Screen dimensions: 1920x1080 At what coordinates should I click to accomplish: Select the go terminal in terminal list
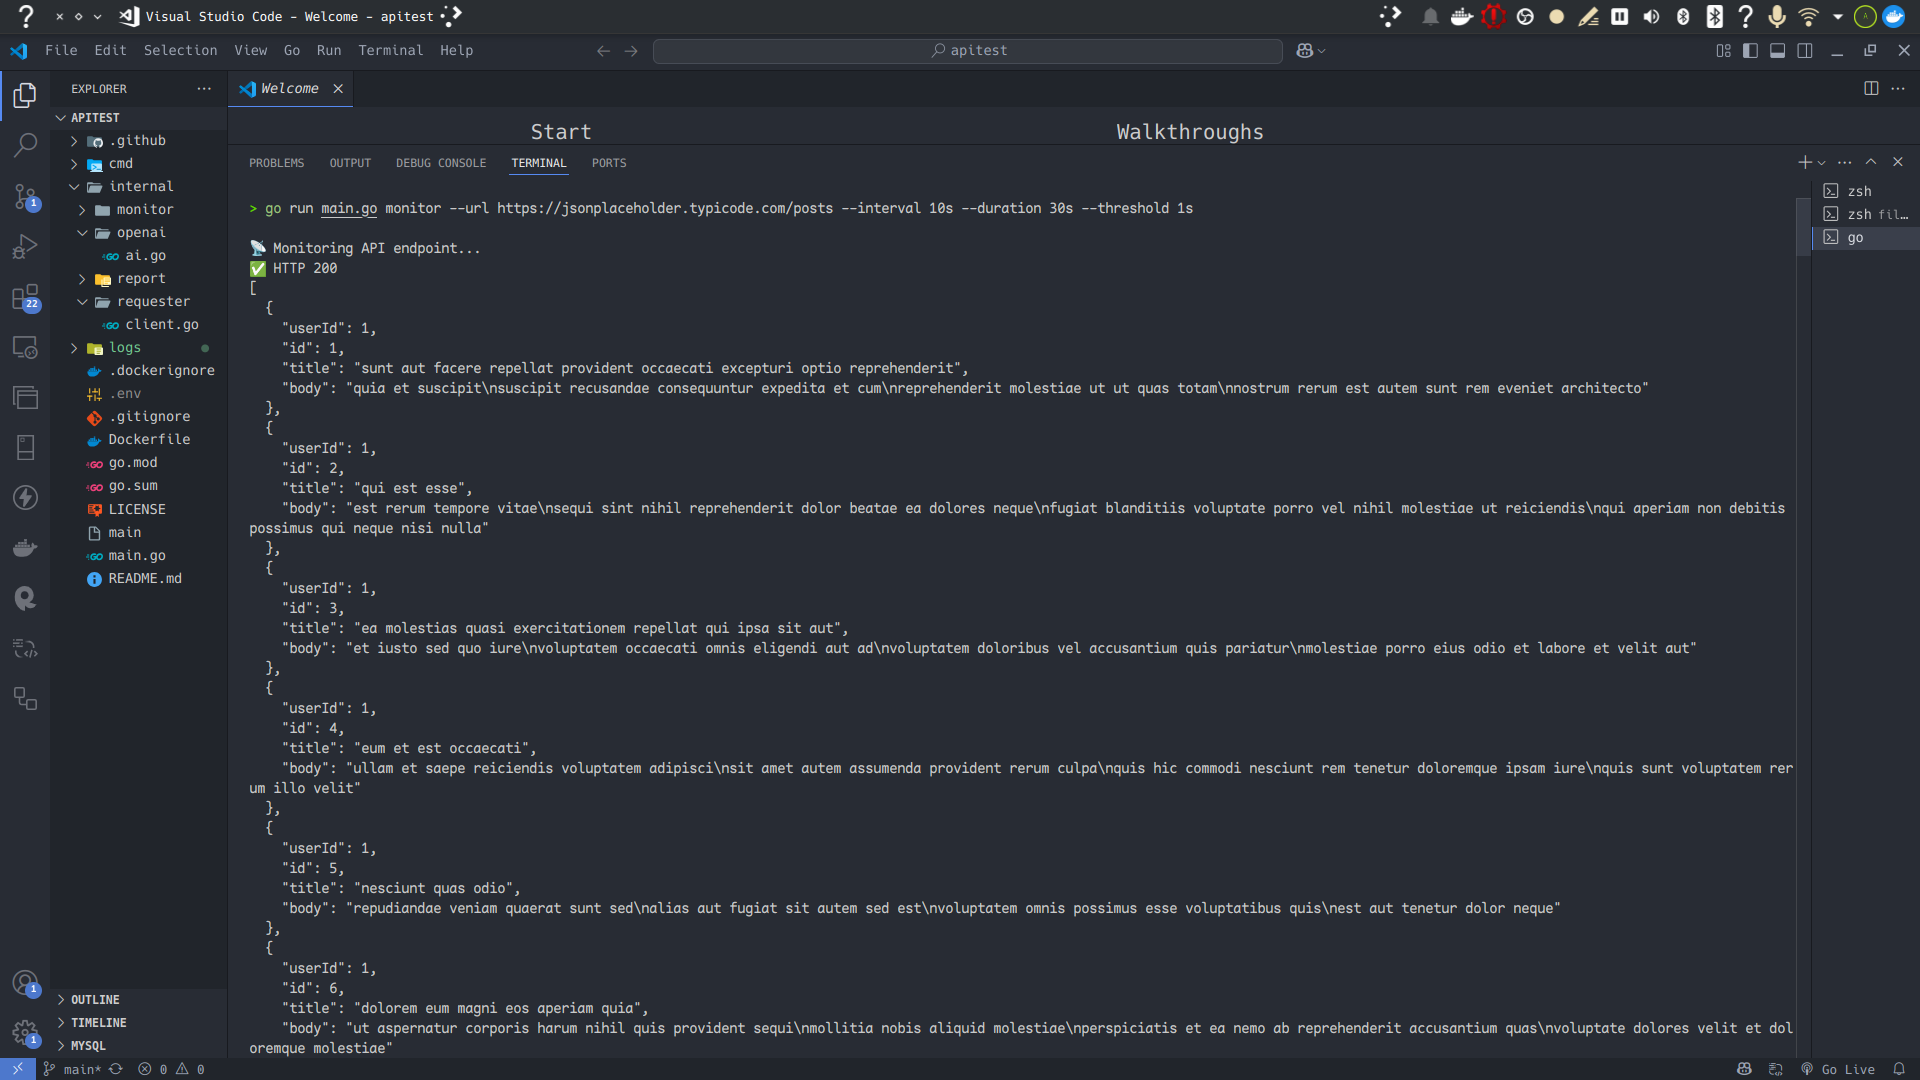pyautogui.click(x=1864, y=237)
